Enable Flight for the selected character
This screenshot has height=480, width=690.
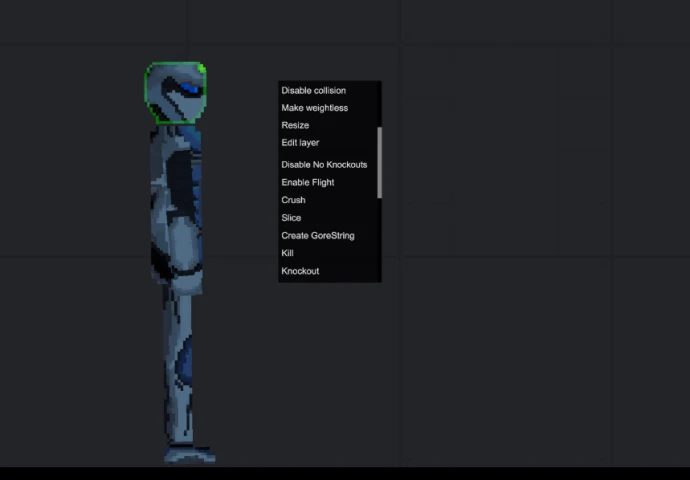coord(307,183)
